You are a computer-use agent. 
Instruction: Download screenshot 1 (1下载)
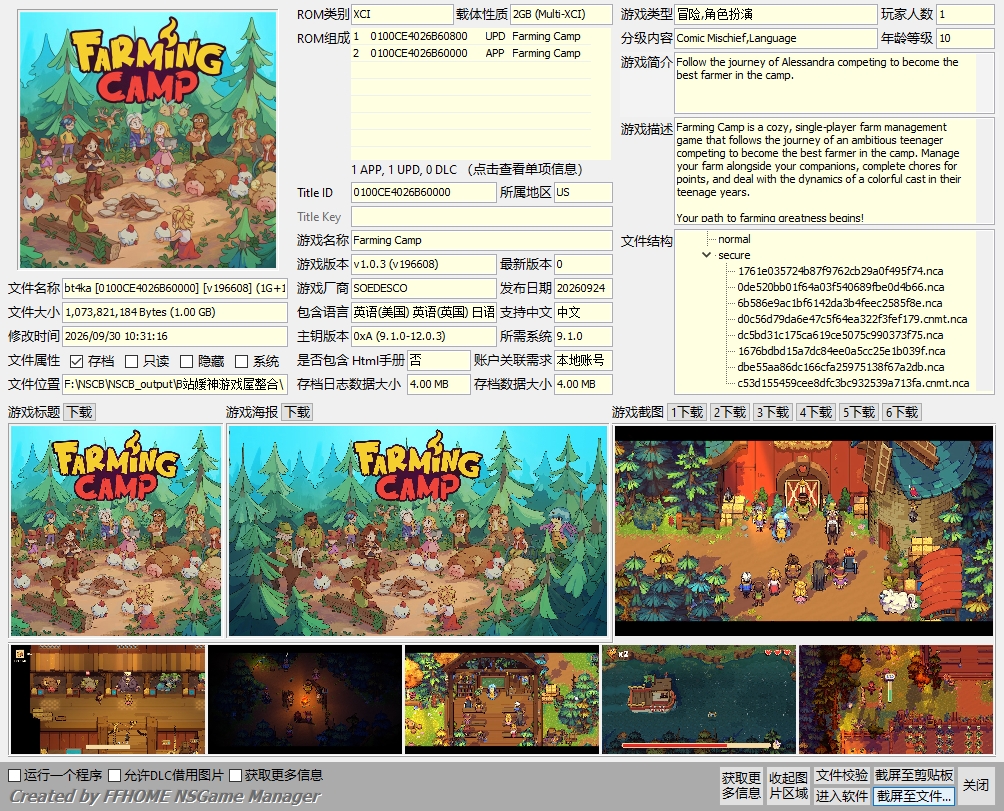pos(686,412)
